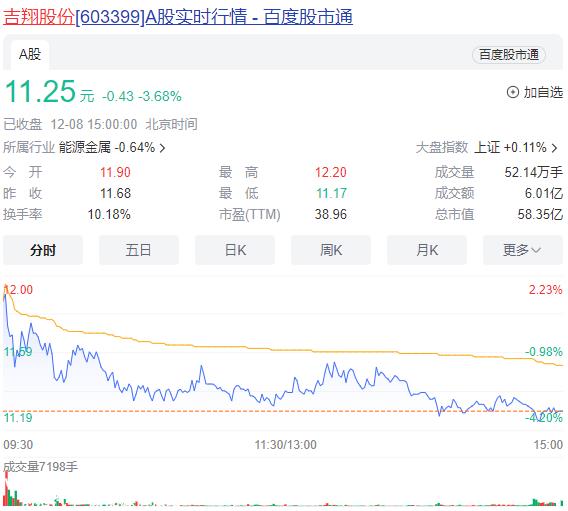The width and height of the screenshot is (568, 511).
Task: Expand market index with the chevron after +0.11%
Action: 554,148
